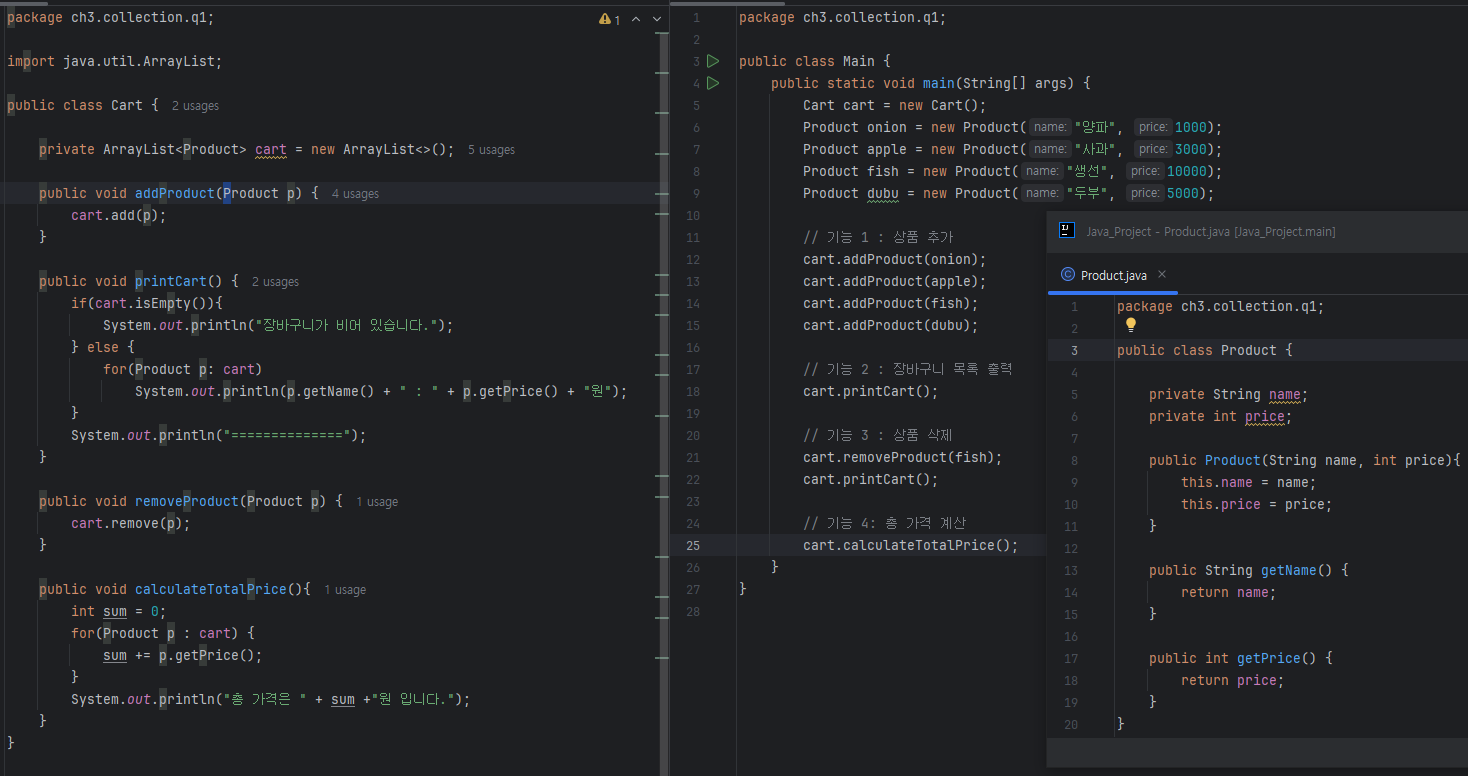This screenshot has height=776, width=1468.
Task: Click 'return price;' in Product.java
Action: pyautogui.click(x=1233, y=680)
